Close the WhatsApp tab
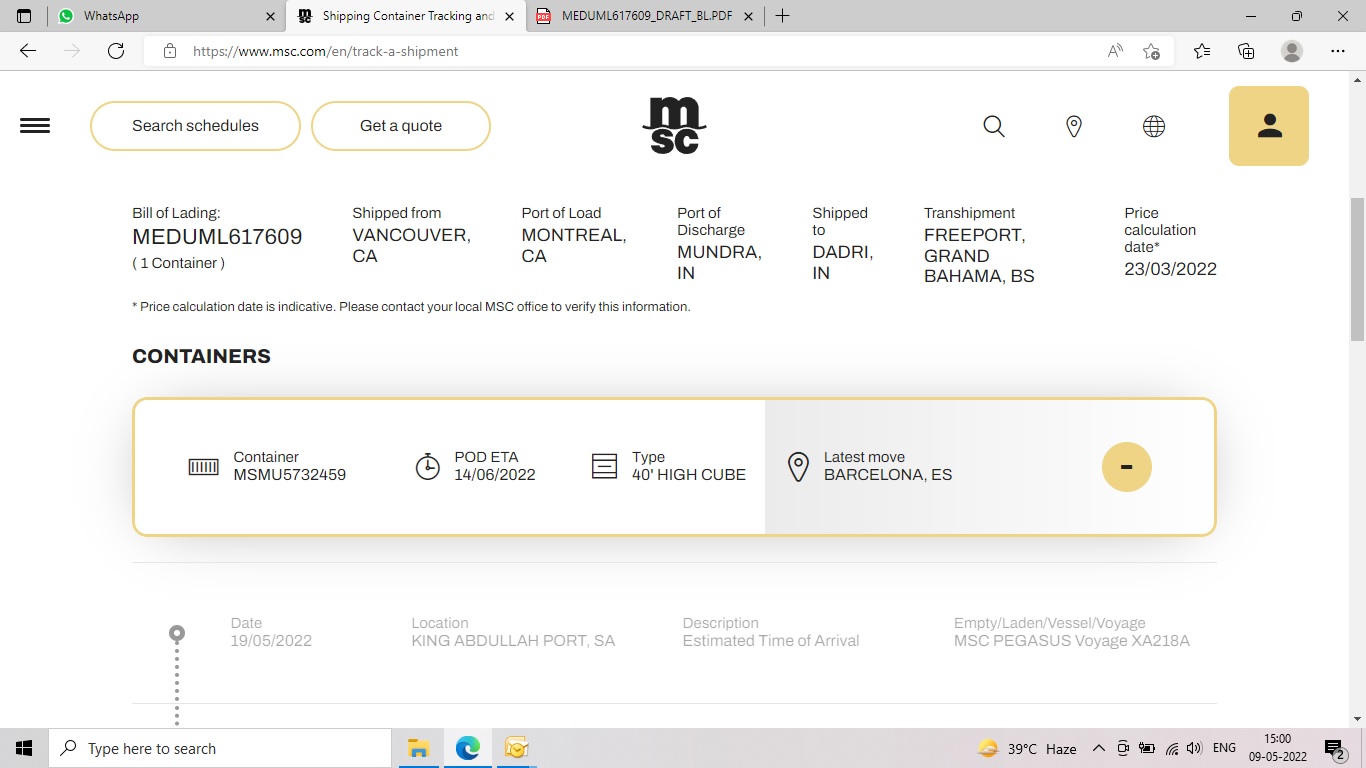Screen dimensions: 1366x768 coord(271,16)
